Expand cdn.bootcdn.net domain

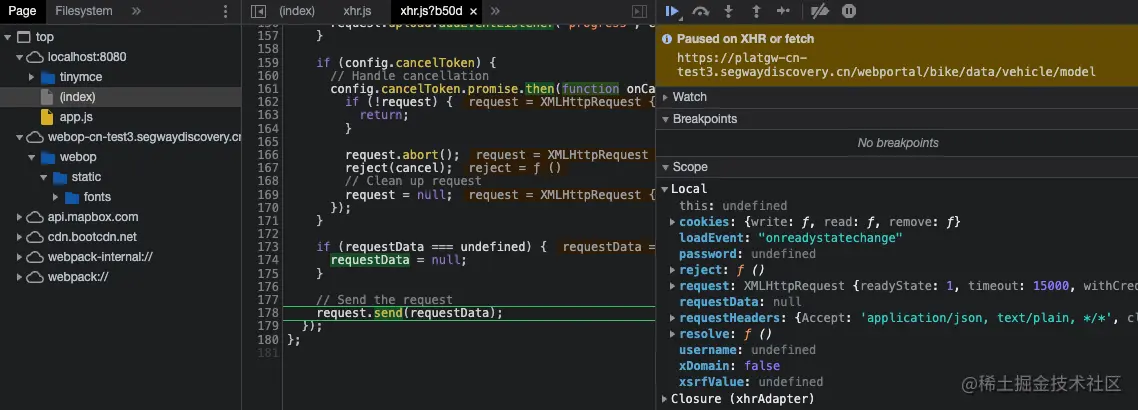(20, 237)
